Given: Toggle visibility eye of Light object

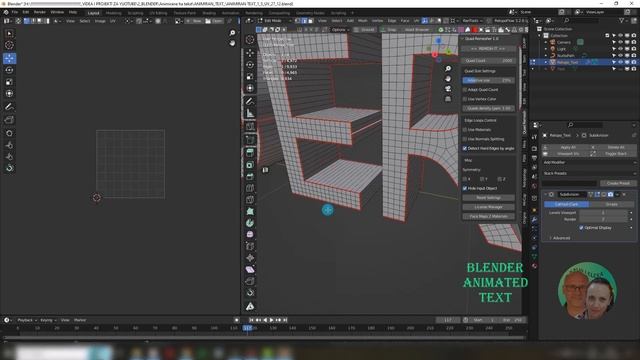Looking at the screenshot, I should coord(620,49).
